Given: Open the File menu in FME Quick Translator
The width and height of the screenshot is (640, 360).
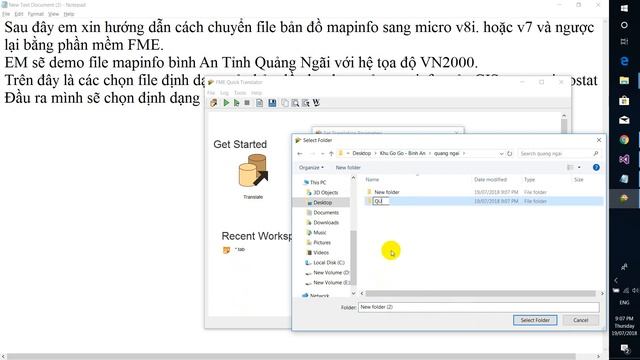Looking at the screenshot, I should pyautogui.click(x=211, y=93).
